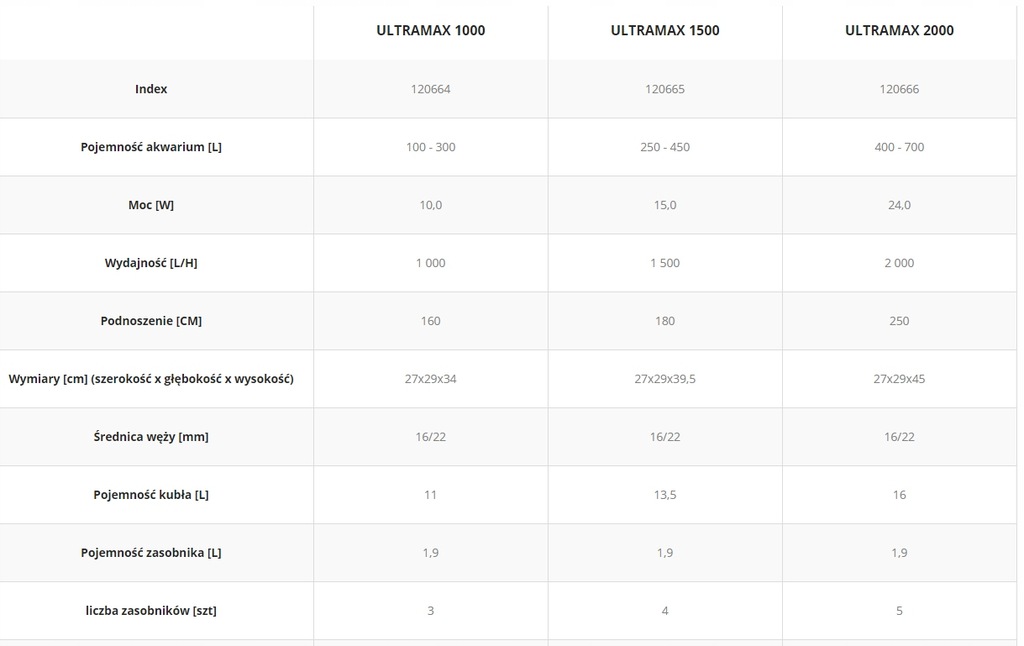Click the Index row label

(x=151, y=89)
